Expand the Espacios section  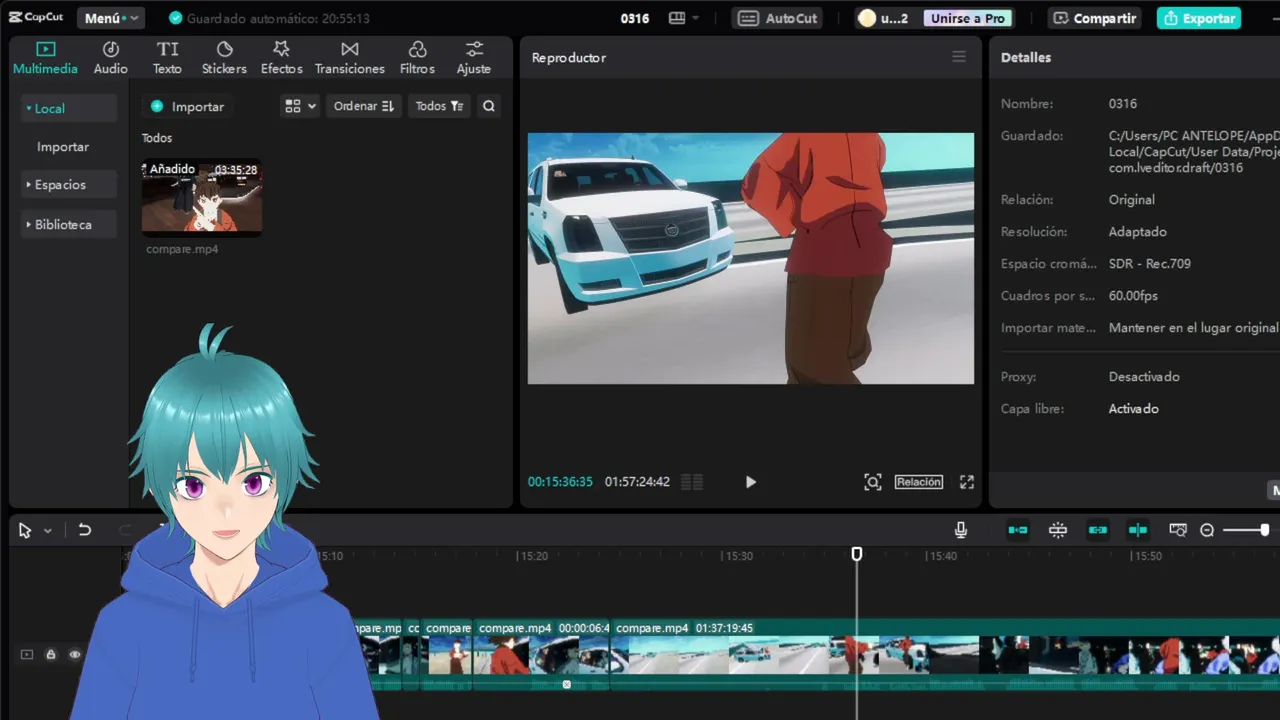click(x=68, y=185)
